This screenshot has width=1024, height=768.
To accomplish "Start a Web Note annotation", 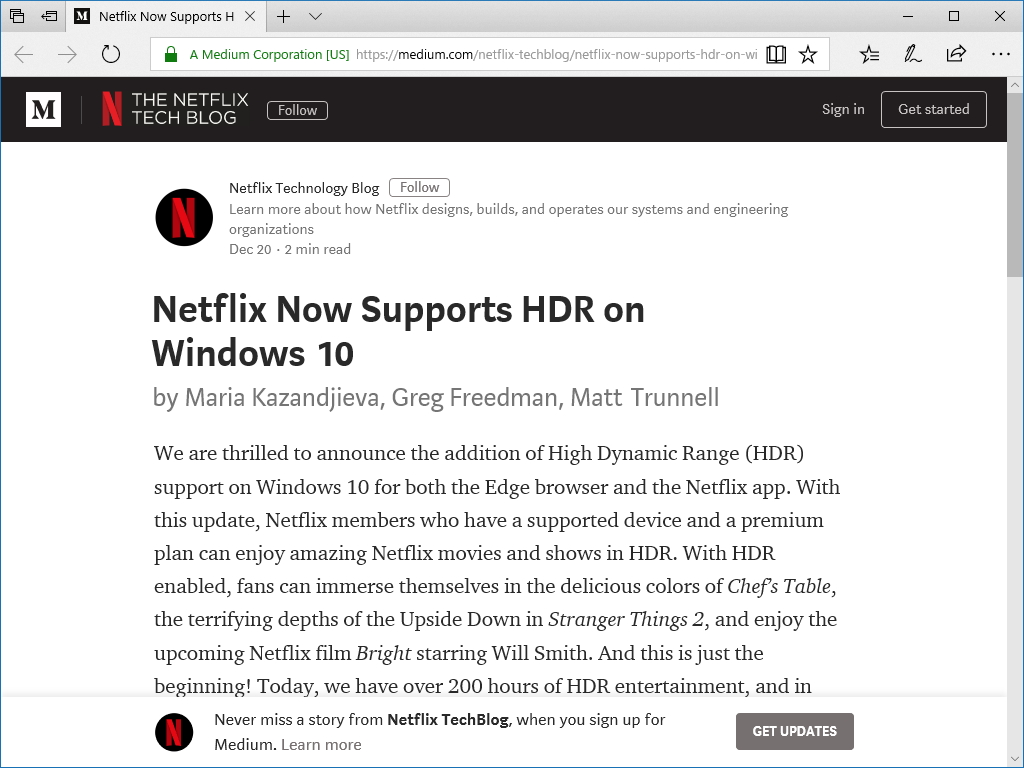I will coord(912,54).
